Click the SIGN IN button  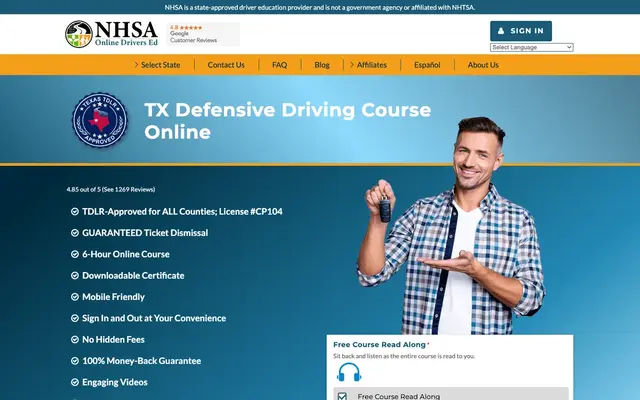point(521,31)
